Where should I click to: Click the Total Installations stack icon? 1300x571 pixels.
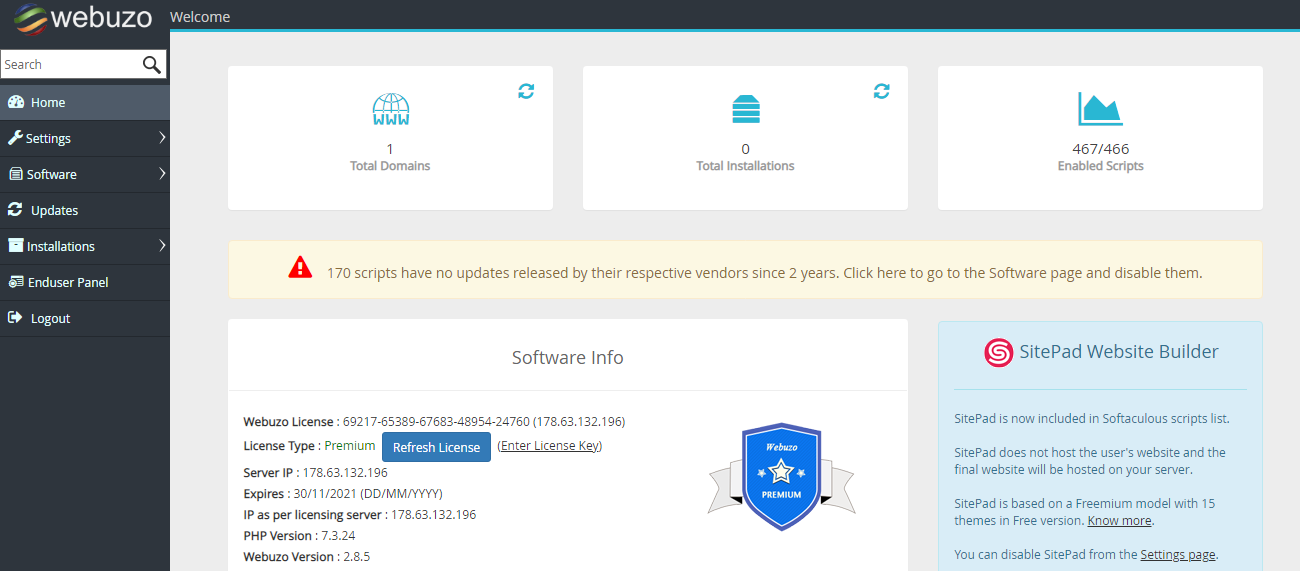pyautogui.click(x=745, y=109)
